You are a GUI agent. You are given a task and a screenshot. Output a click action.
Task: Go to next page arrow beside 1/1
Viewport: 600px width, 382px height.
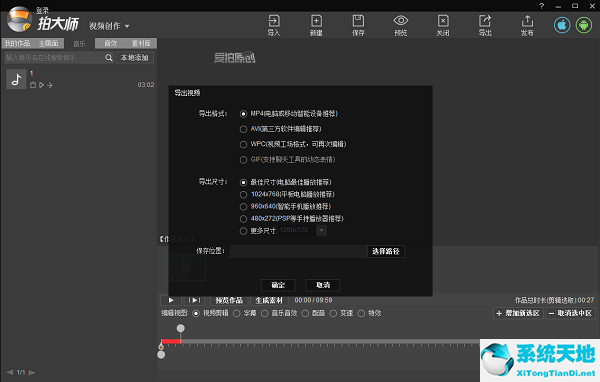click(x=32, y=372)
